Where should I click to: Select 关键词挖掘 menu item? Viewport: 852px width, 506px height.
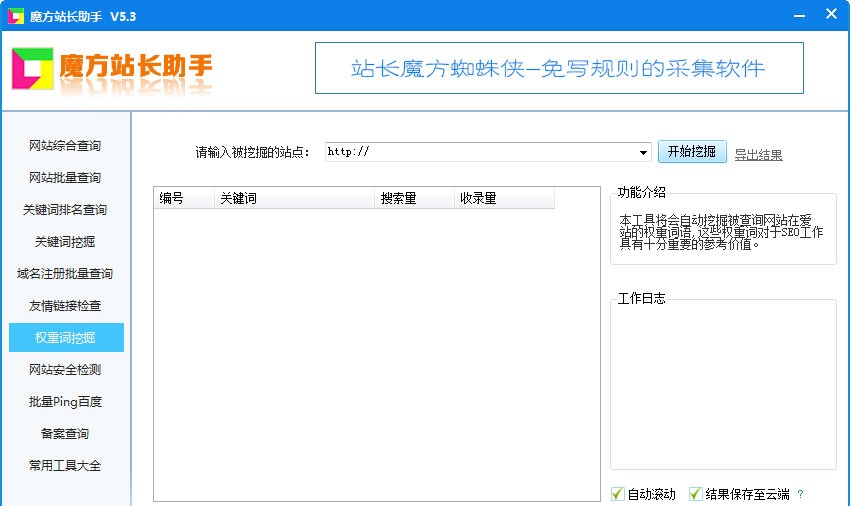pos(65,242)
